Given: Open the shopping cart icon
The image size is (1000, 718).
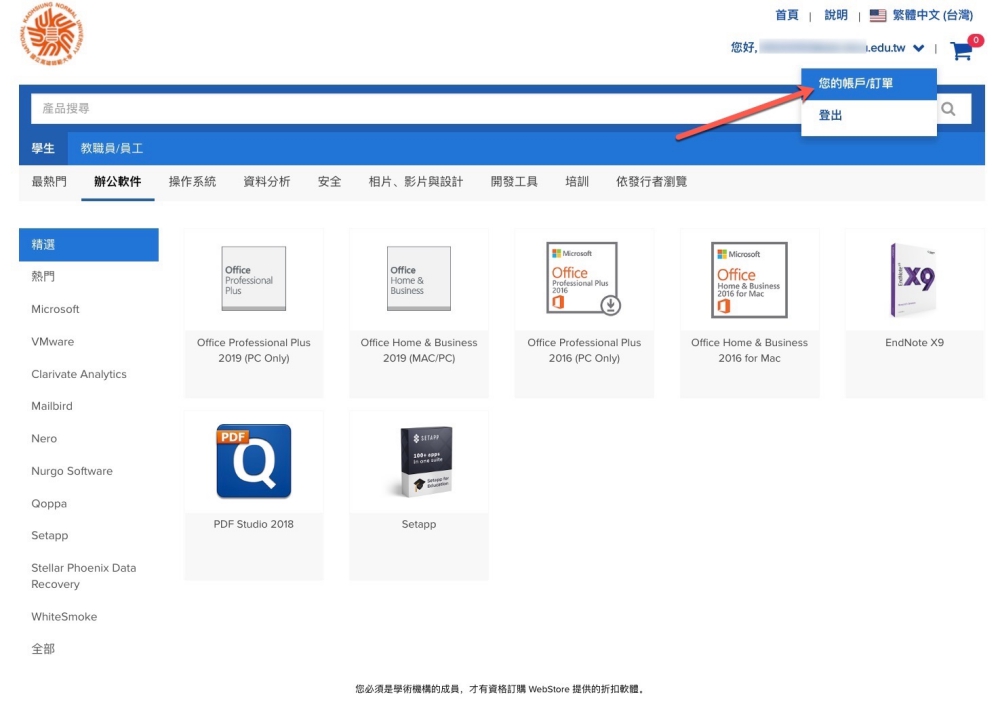Looking at the screenshot, I should point(961,50).
